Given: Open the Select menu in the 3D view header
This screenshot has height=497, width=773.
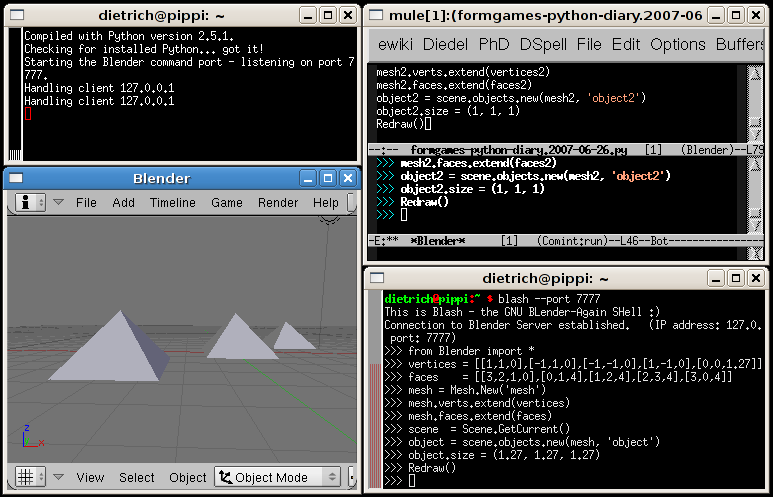Looking at the screenshot, I should point(137,477).
